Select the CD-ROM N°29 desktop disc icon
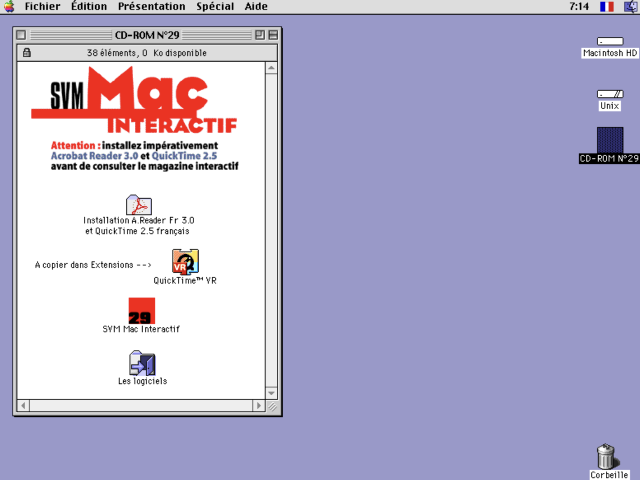Screen dimensions: 640x480 point(610,140)
